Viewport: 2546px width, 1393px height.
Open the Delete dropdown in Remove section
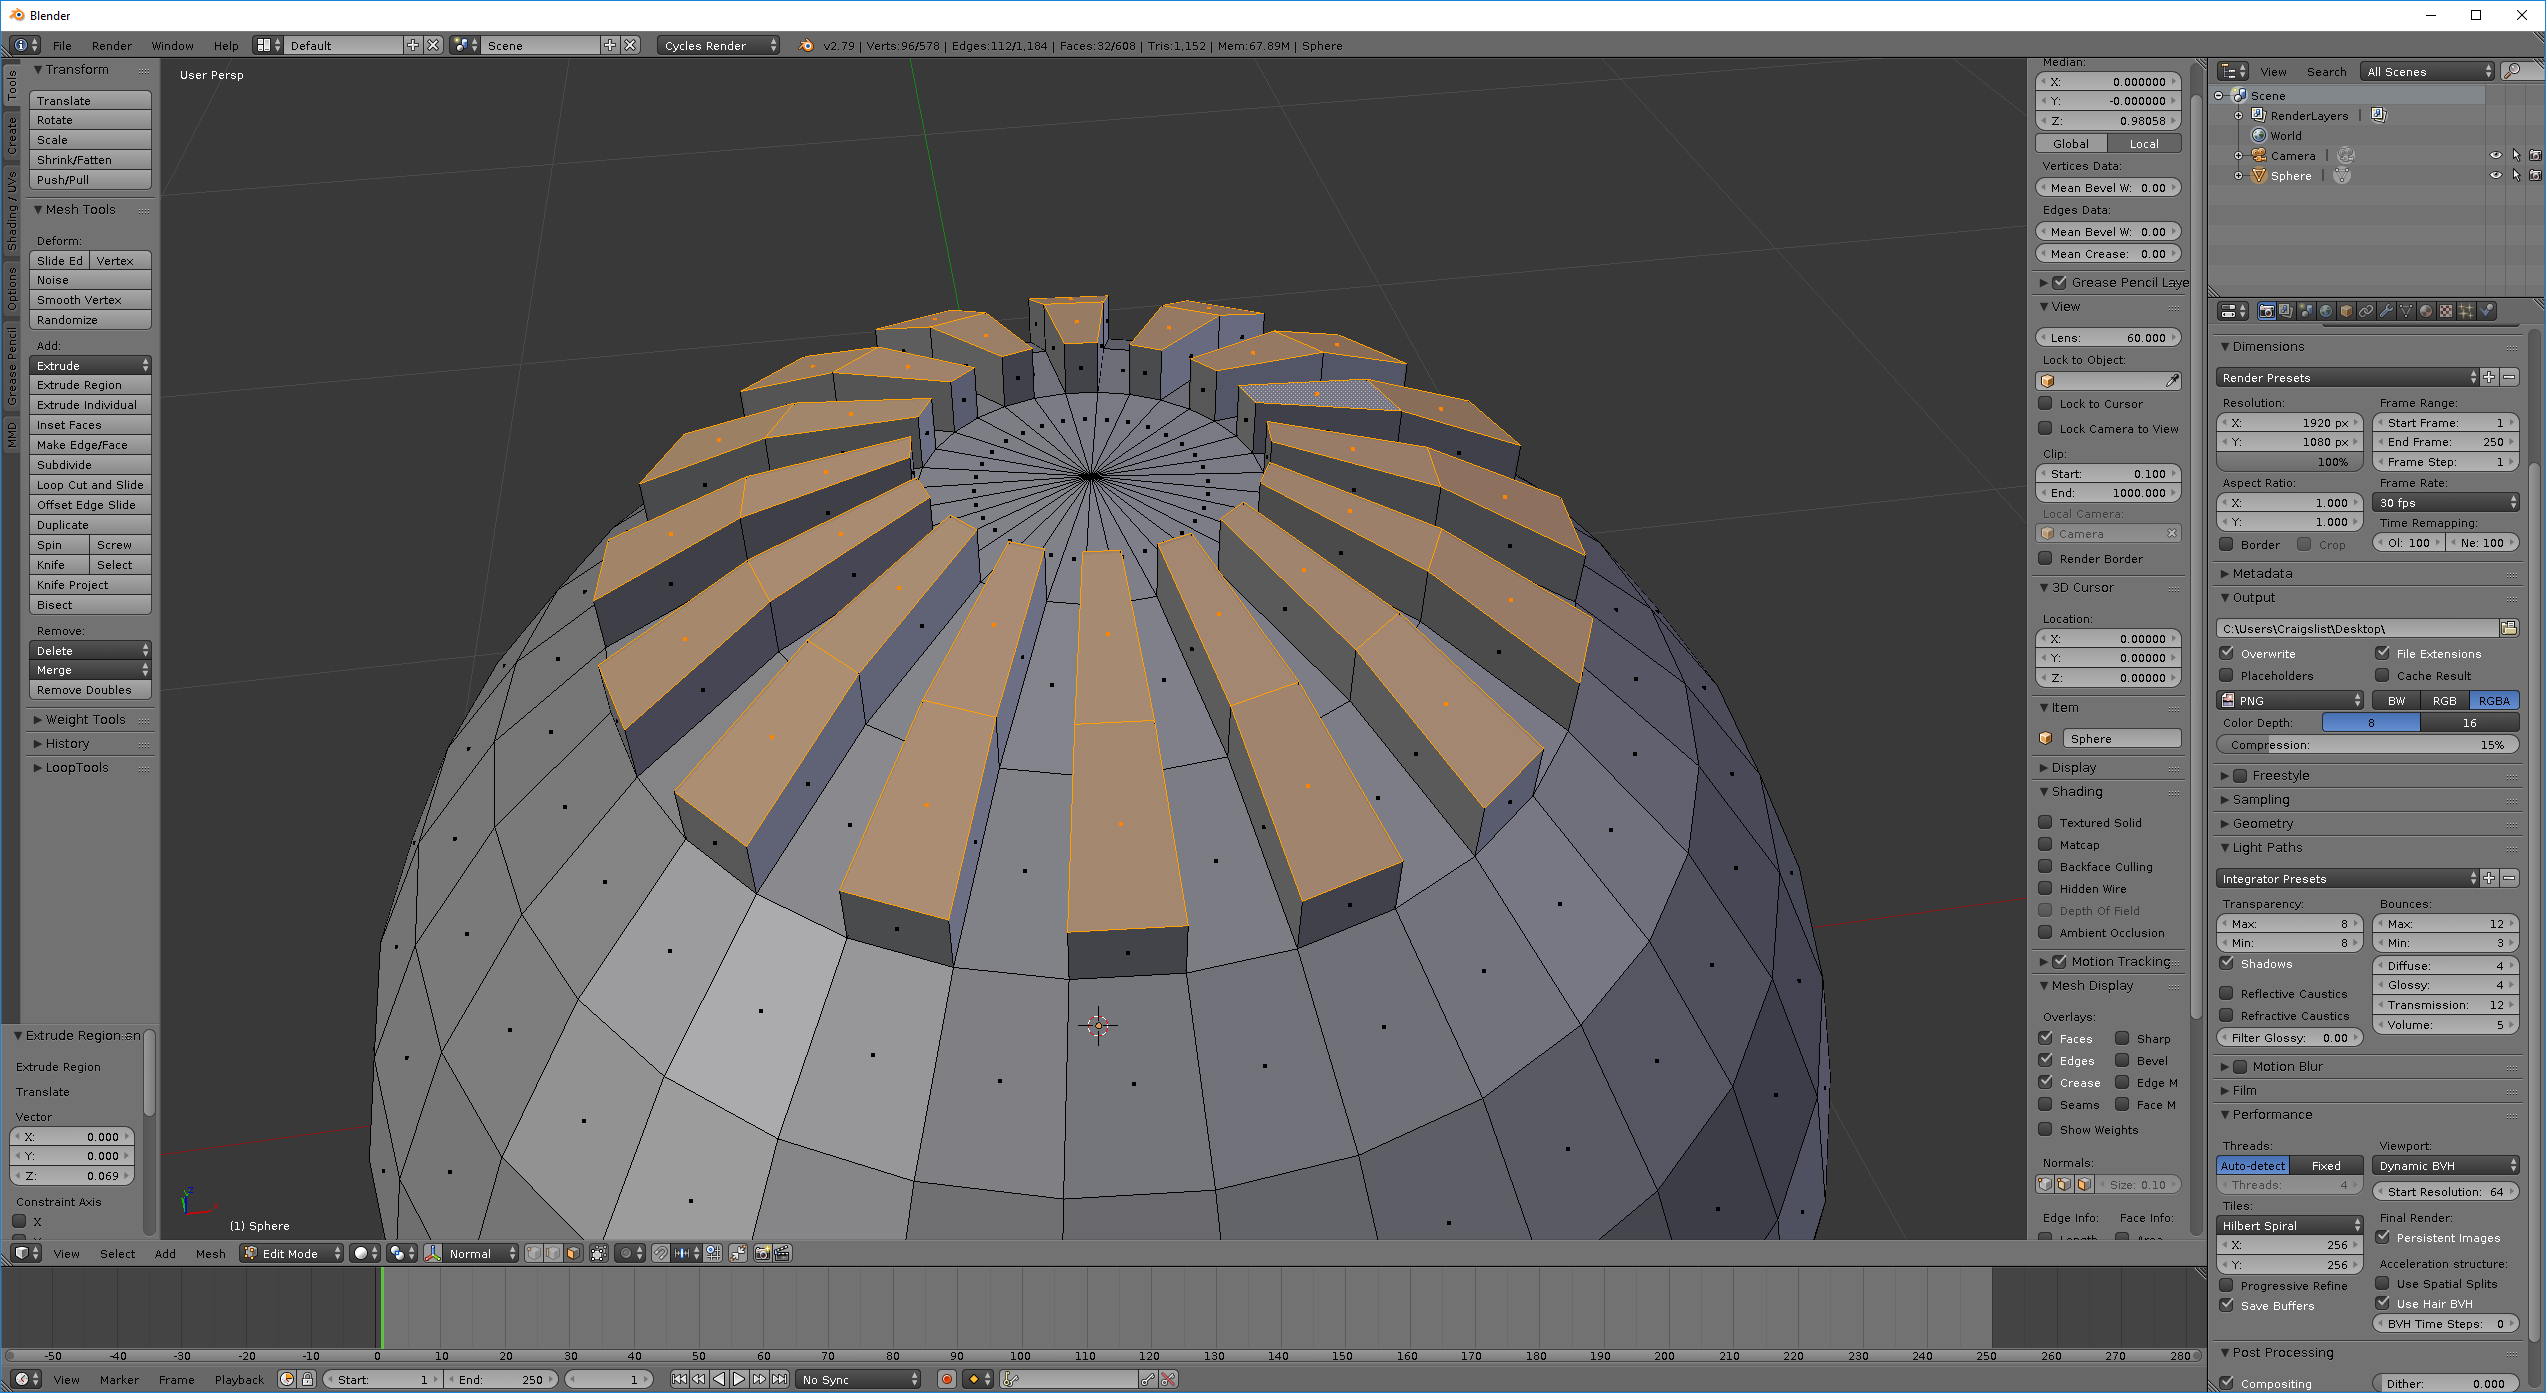click(90, 650)
